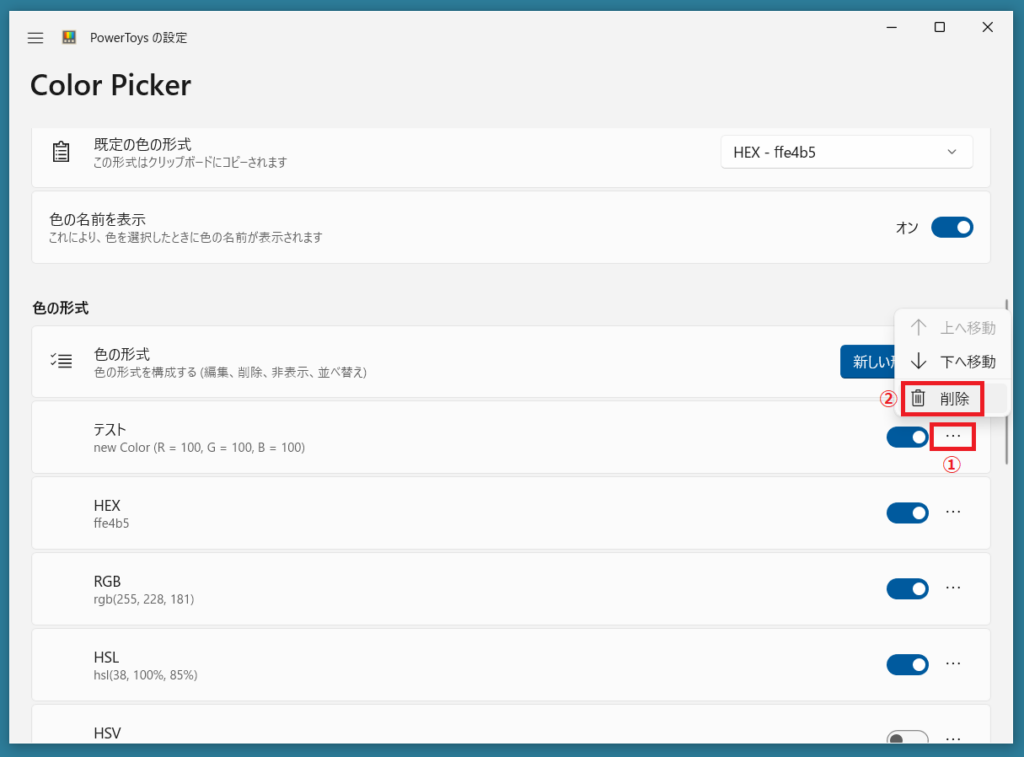This screenshot has width=1024, height=757.
Task: Click the Color Picker page title
Action: tap(111, 85)
